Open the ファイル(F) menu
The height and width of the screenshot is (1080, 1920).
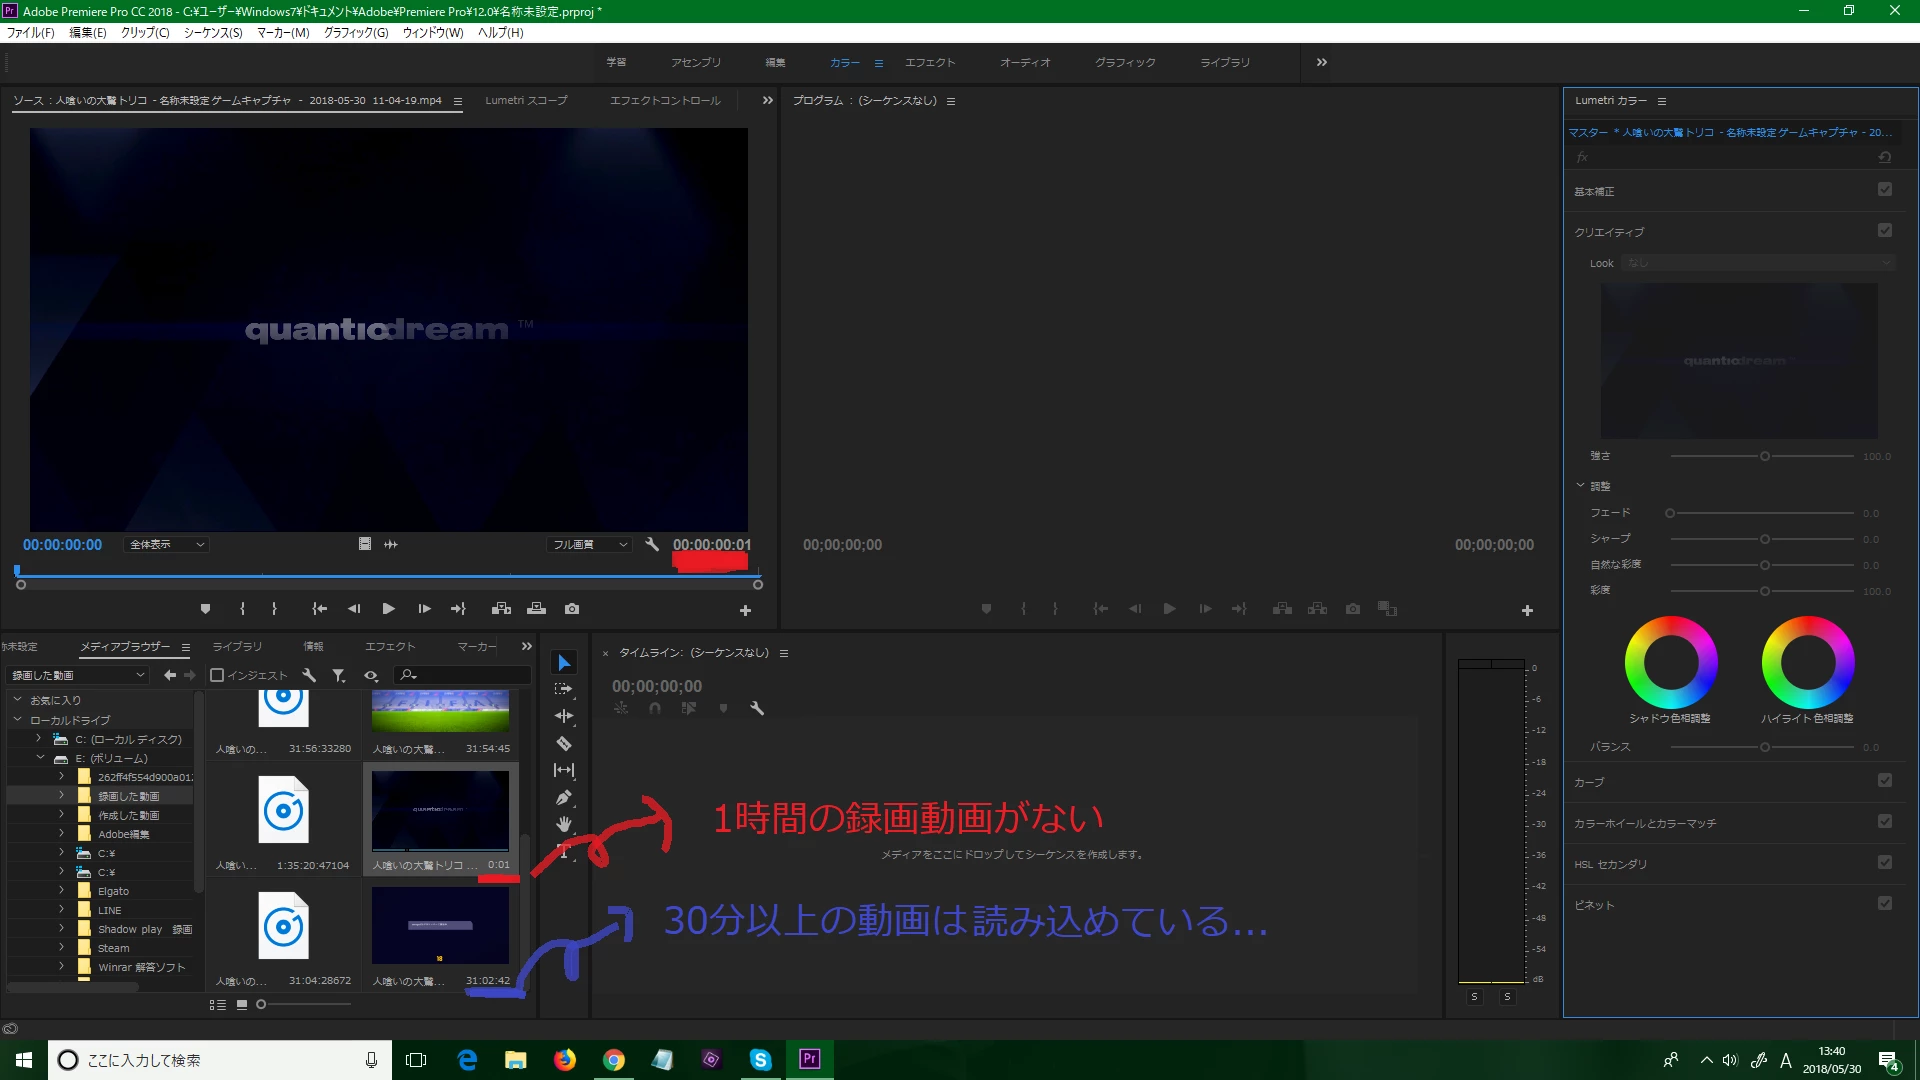pyautogui.click(x=31, y=33)
